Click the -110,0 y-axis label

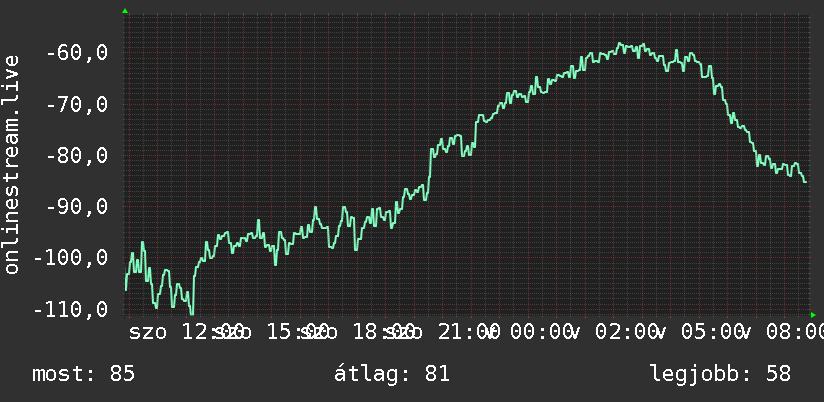[71, 310]
